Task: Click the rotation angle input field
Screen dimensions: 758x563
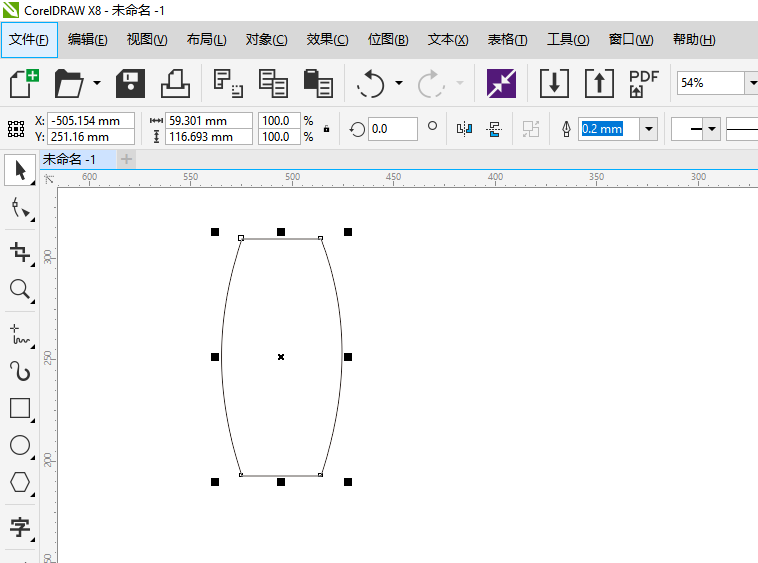Action: (x=392, y=129)
